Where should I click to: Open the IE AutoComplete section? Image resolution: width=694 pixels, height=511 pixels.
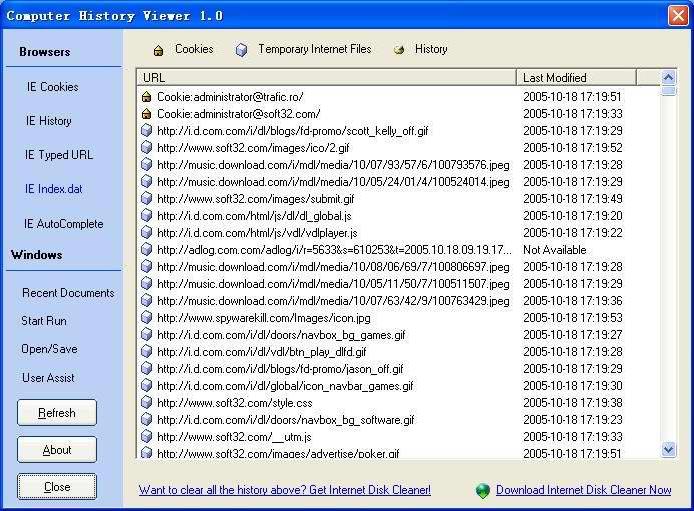point(64,224)
